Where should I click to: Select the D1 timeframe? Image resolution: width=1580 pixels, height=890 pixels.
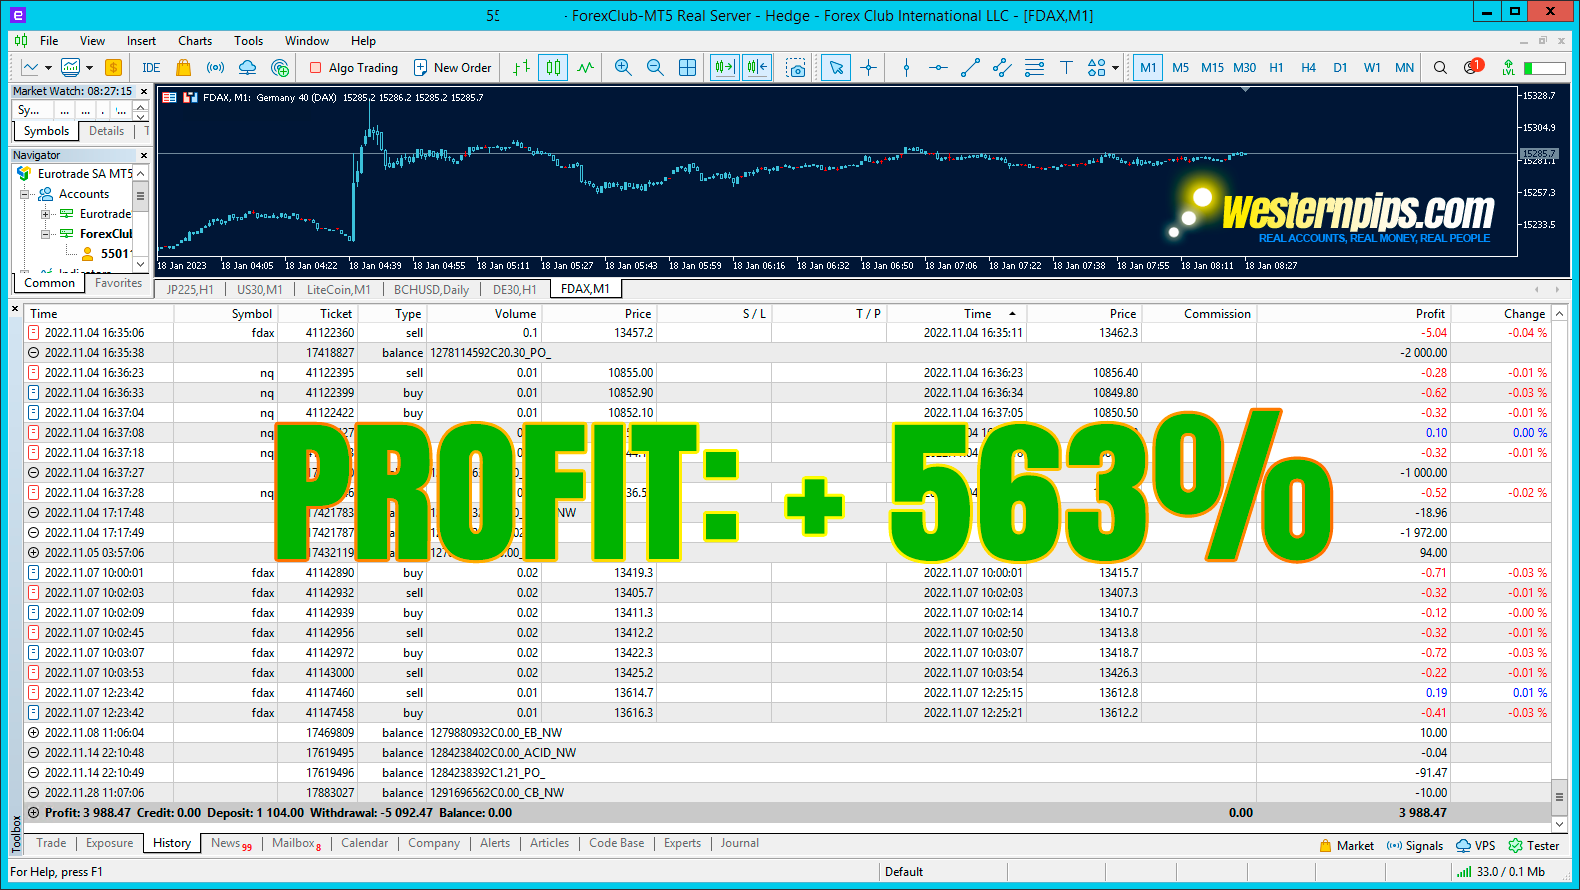[1340, 68]
